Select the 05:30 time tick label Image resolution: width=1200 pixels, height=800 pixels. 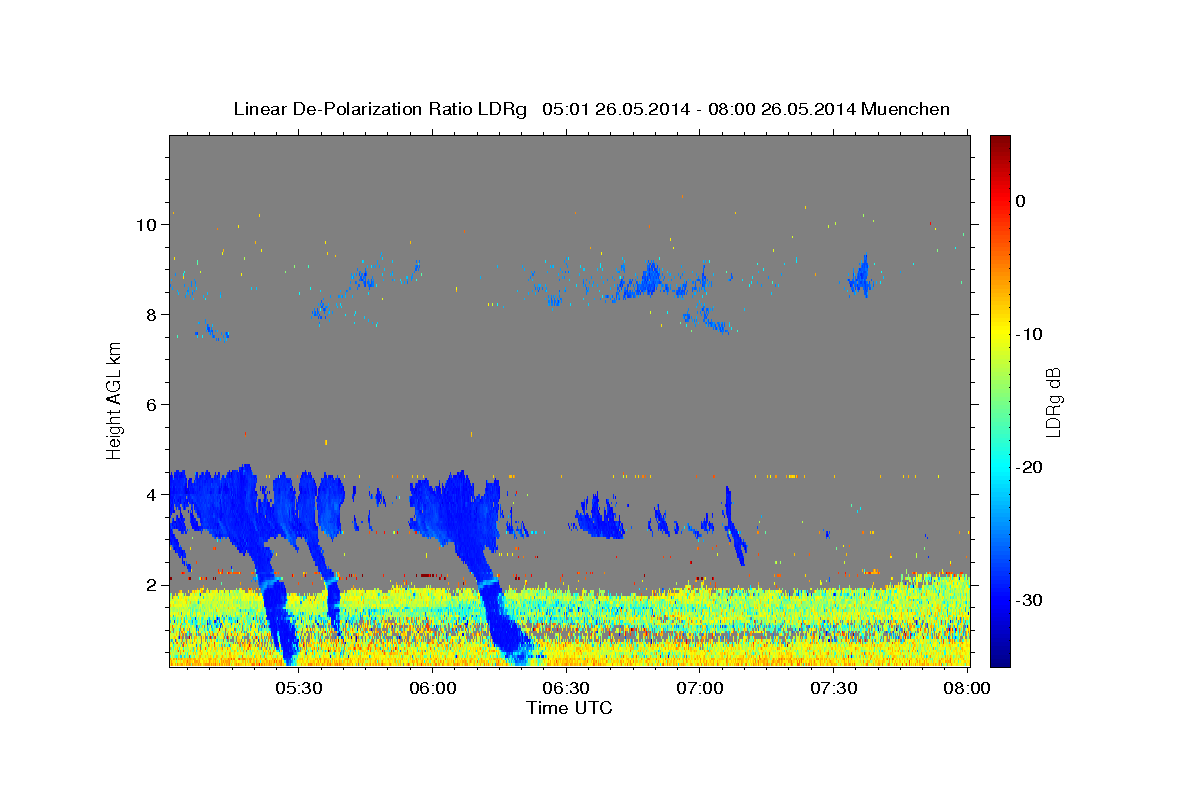click(299, 689)
